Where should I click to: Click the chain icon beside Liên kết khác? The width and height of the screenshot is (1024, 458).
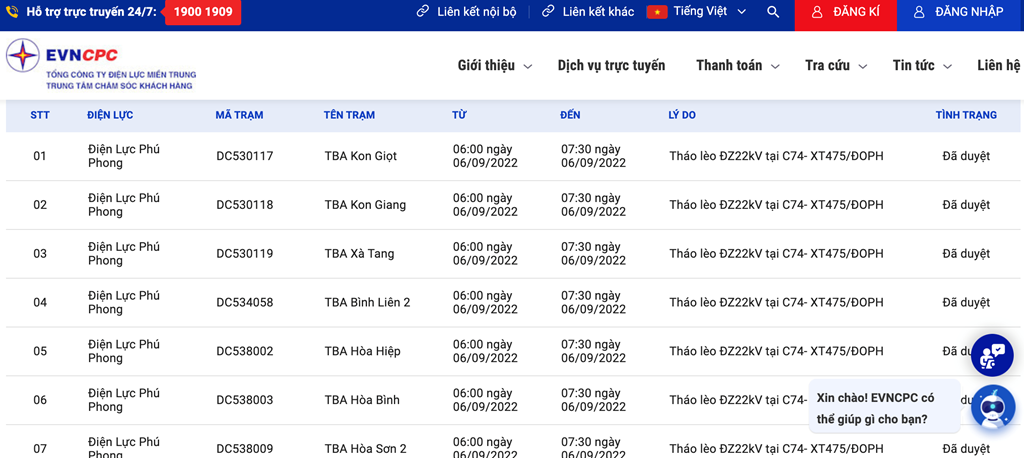coord(549,12)
